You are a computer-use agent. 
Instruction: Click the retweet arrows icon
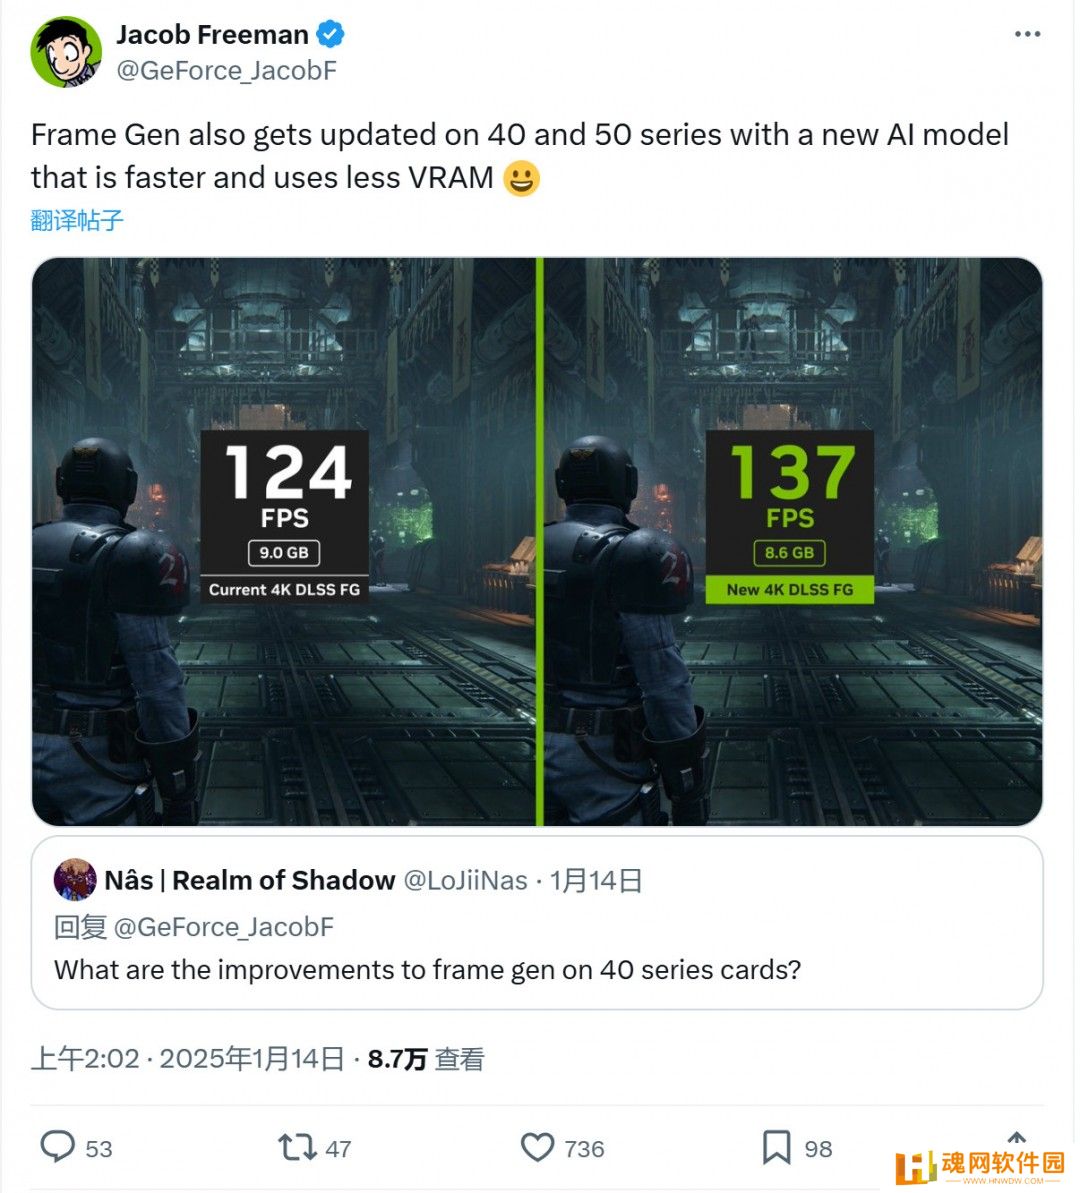297,1147
